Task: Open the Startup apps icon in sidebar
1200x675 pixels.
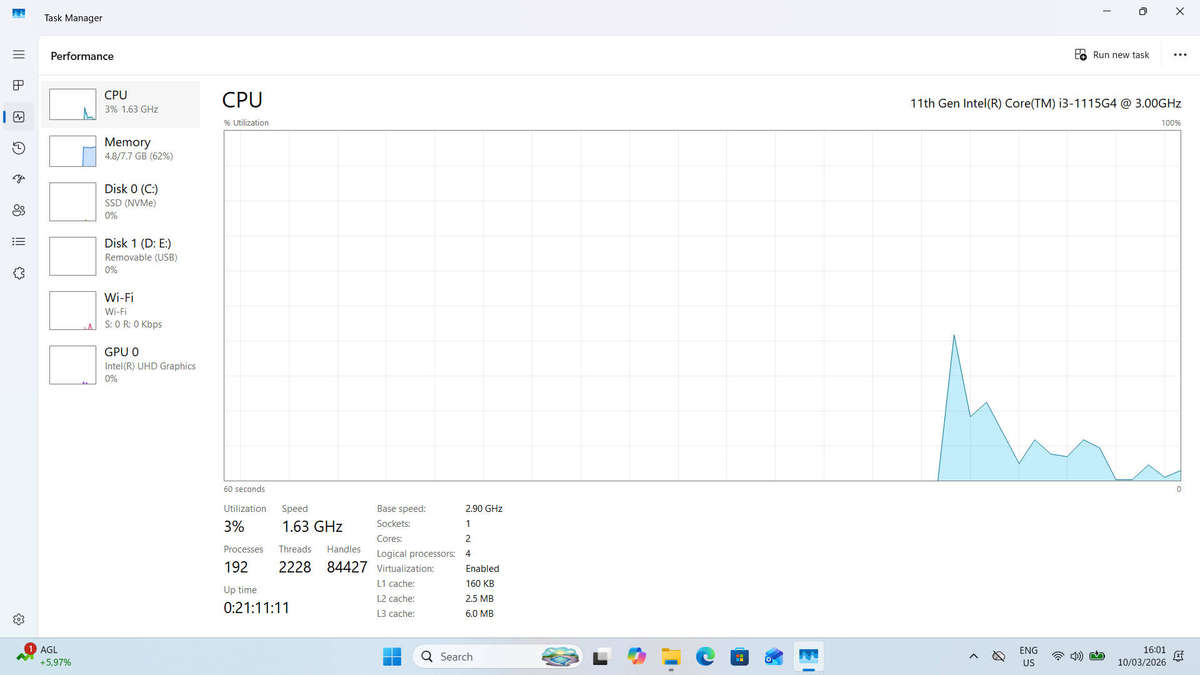Action: click(18, 179)
